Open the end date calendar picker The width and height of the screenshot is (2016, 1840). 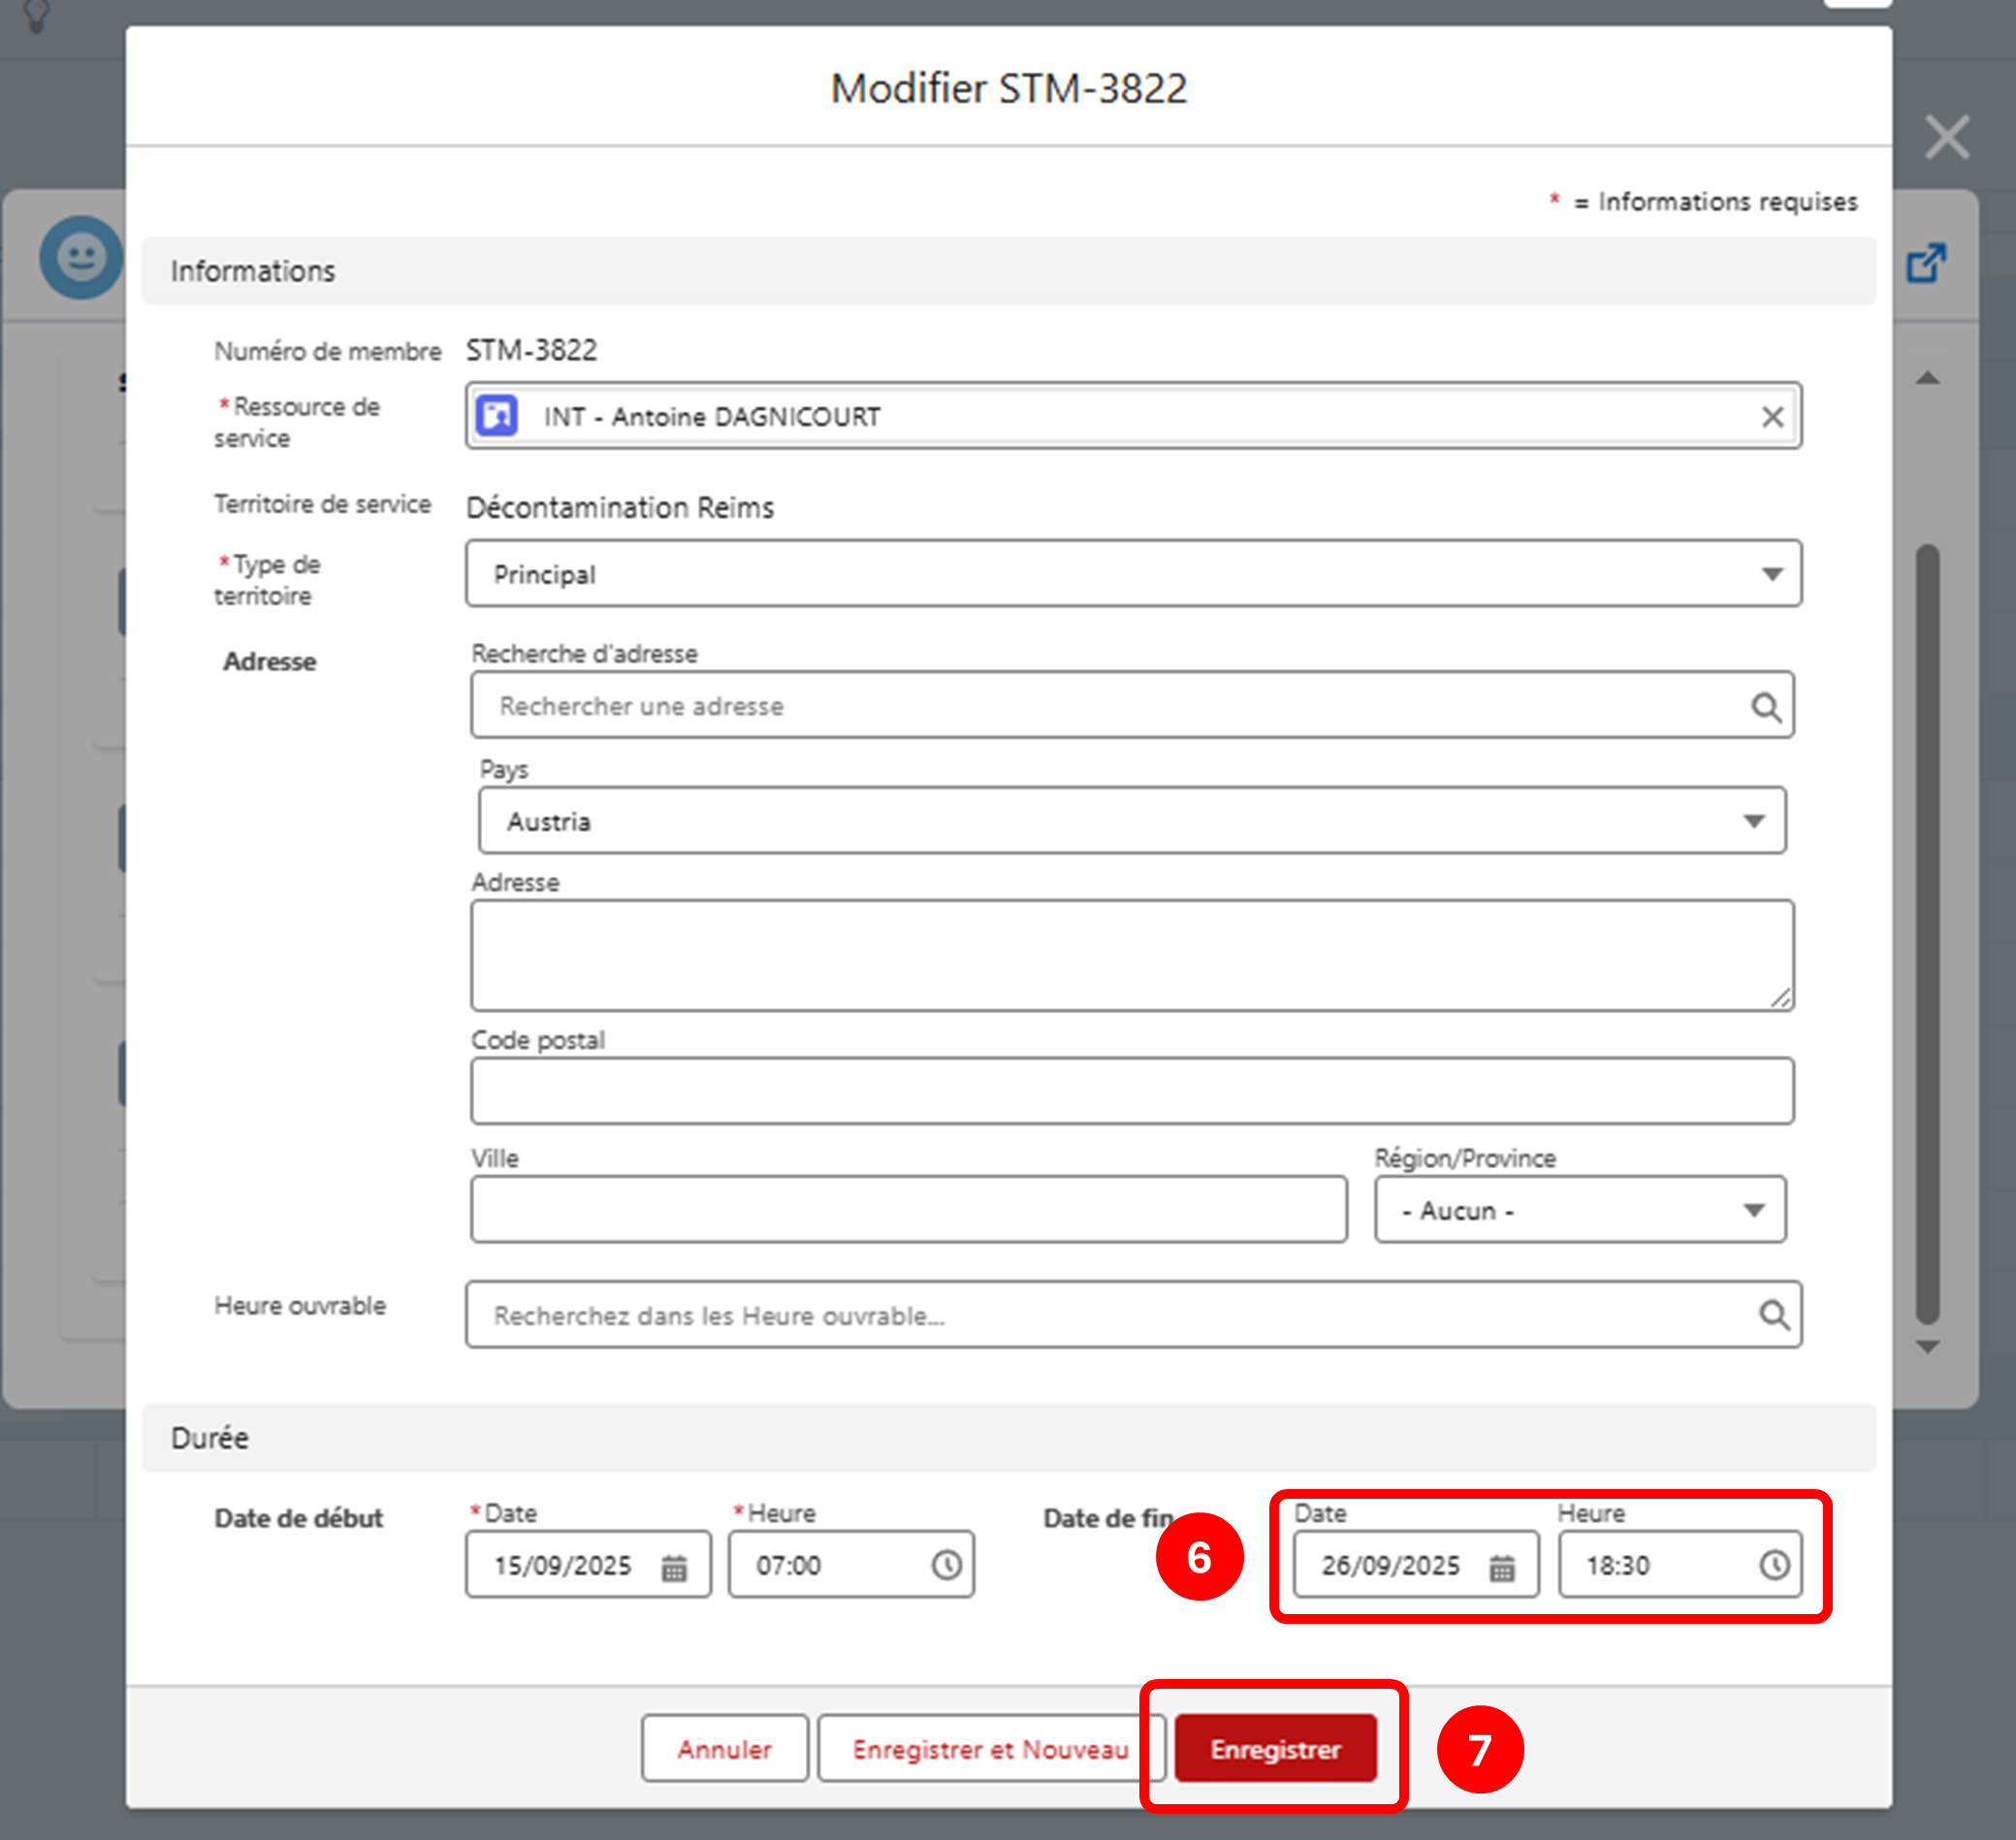point(1501,1567)
